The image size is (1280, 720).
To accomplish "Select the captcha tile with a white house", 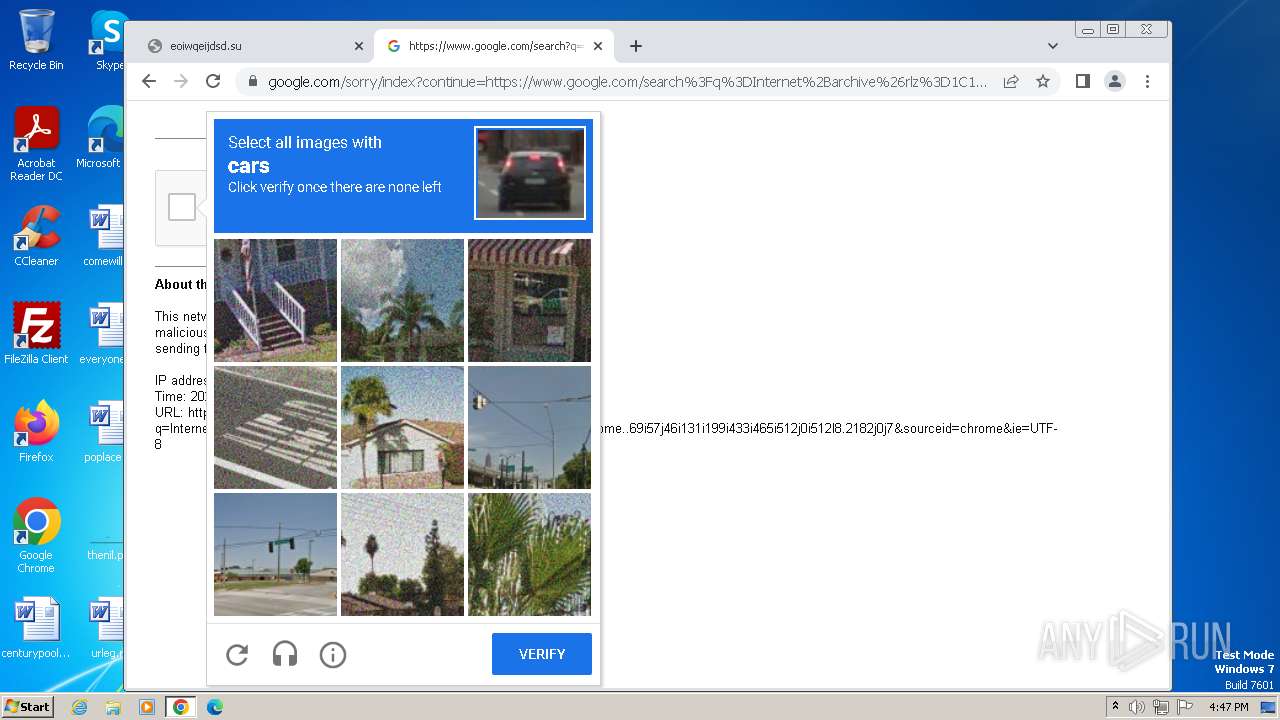I will (x=402, y=427).
